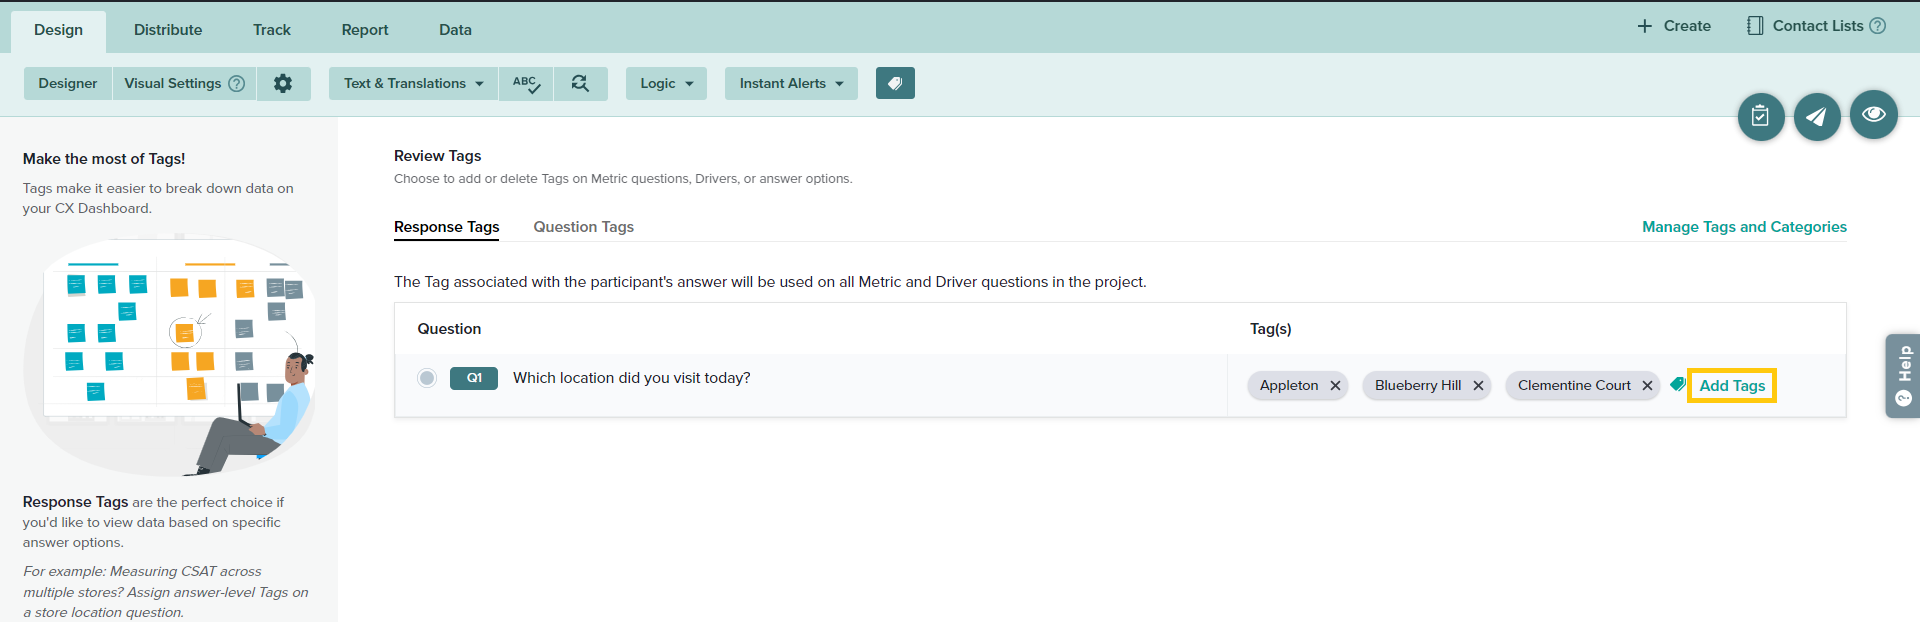Open the survey settings gear icon
The image size is (1920, 628).
pos(283,84)
